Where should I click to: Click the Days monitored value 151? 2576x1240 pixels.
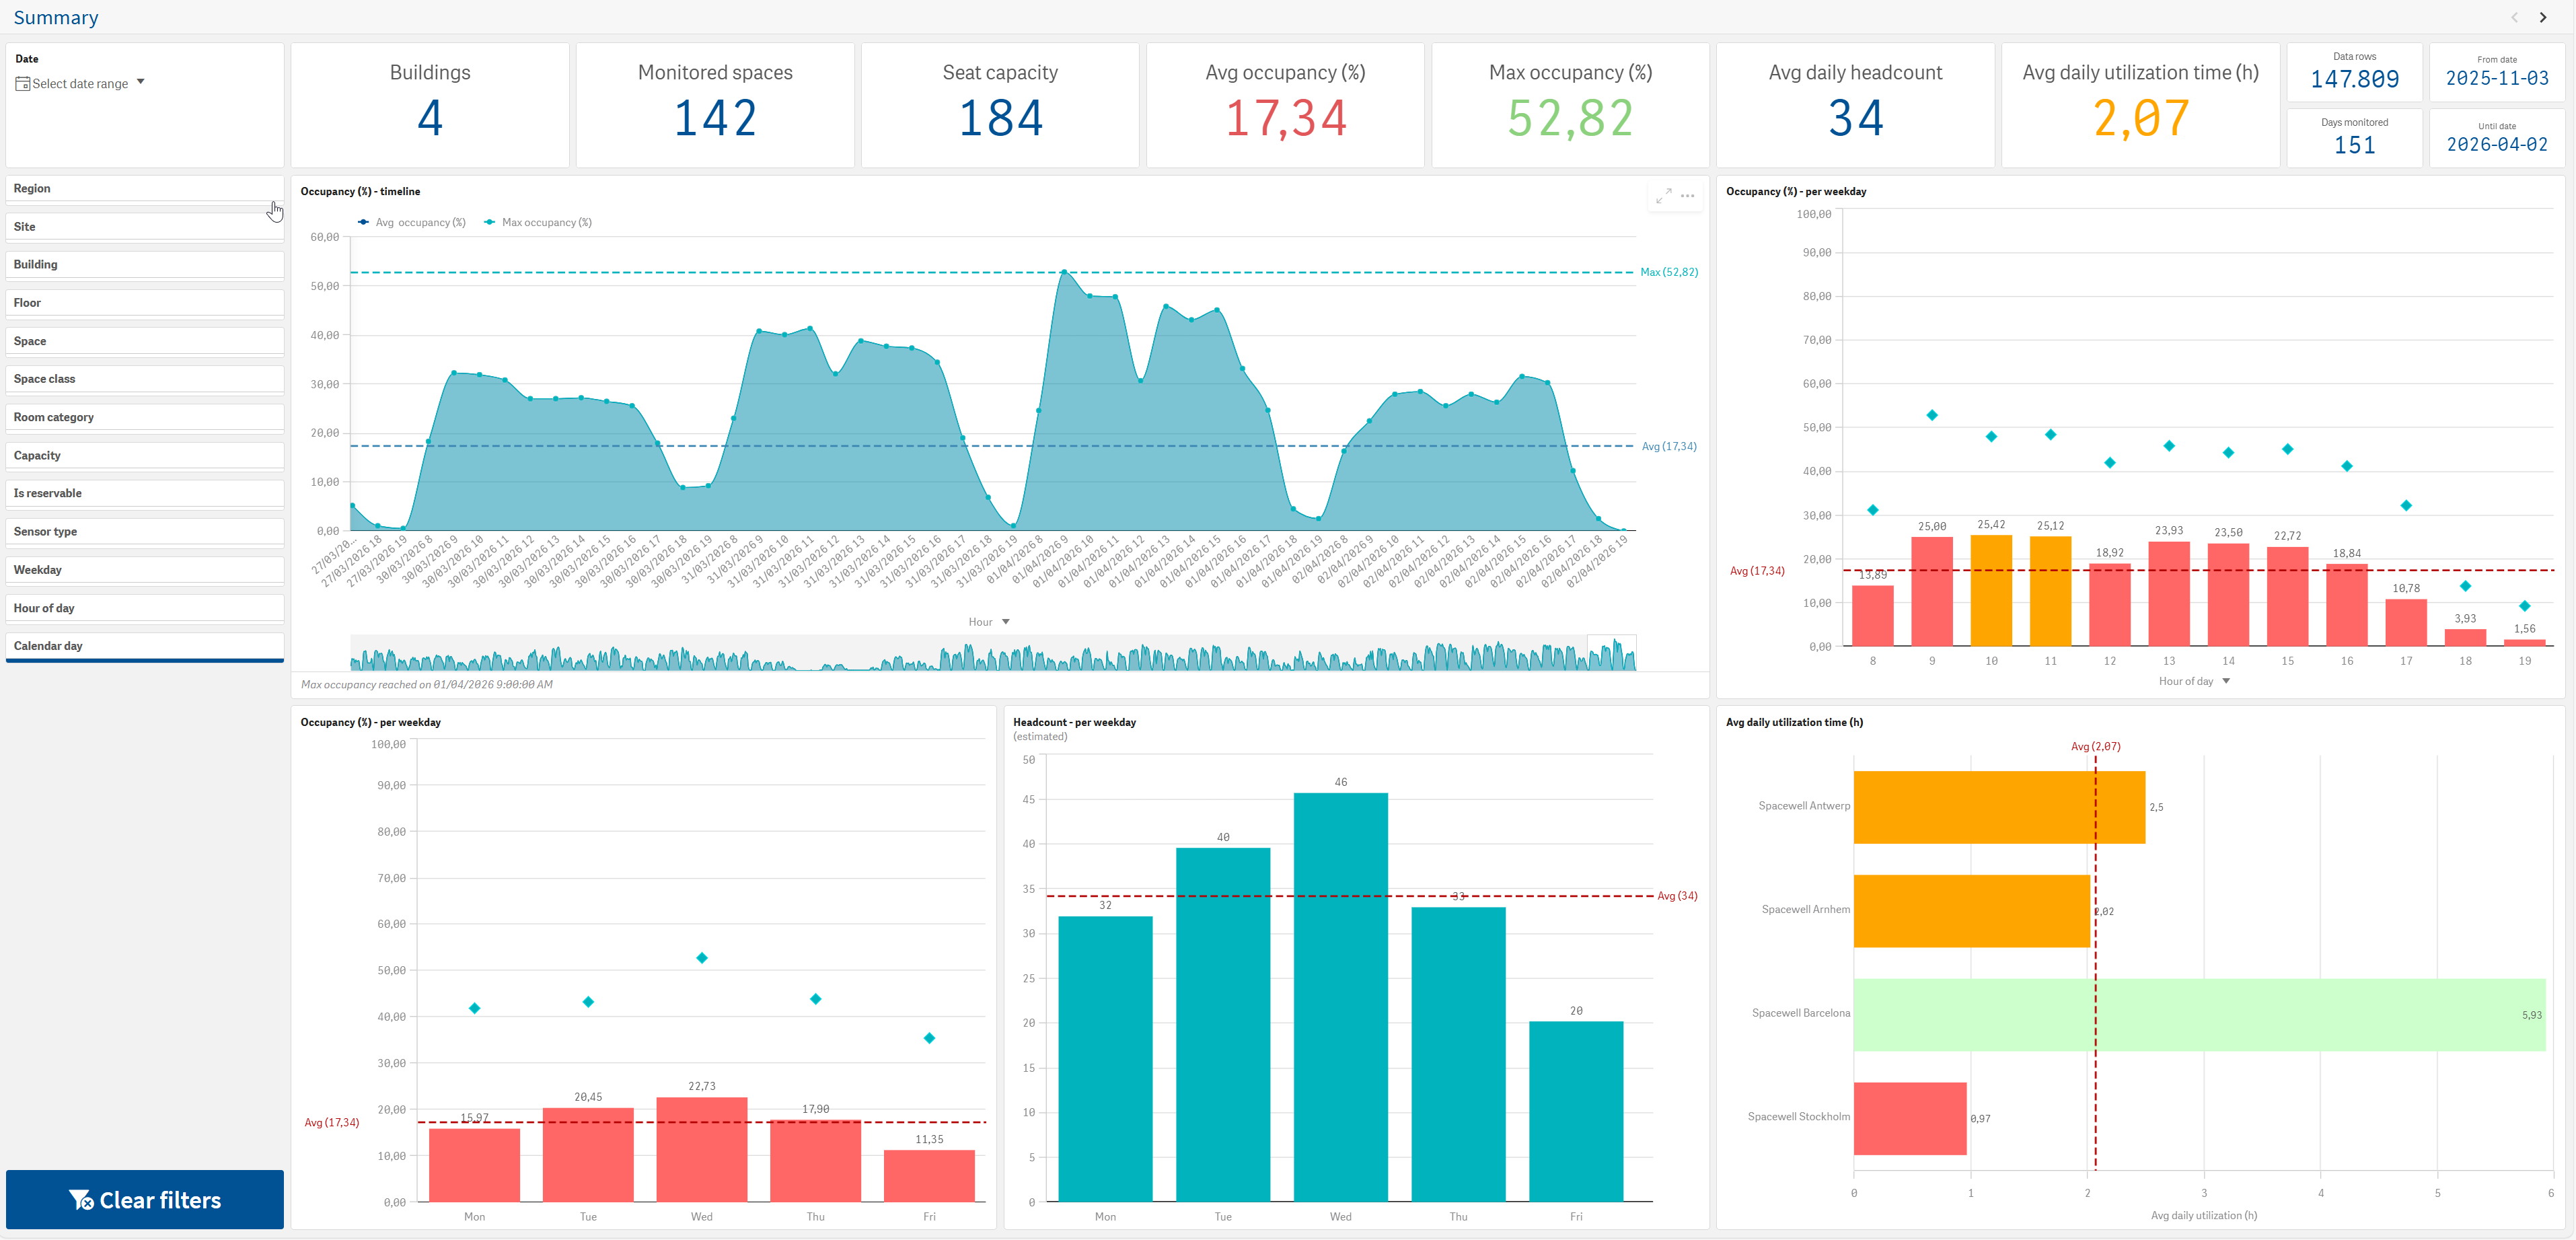coord(2354,145)
